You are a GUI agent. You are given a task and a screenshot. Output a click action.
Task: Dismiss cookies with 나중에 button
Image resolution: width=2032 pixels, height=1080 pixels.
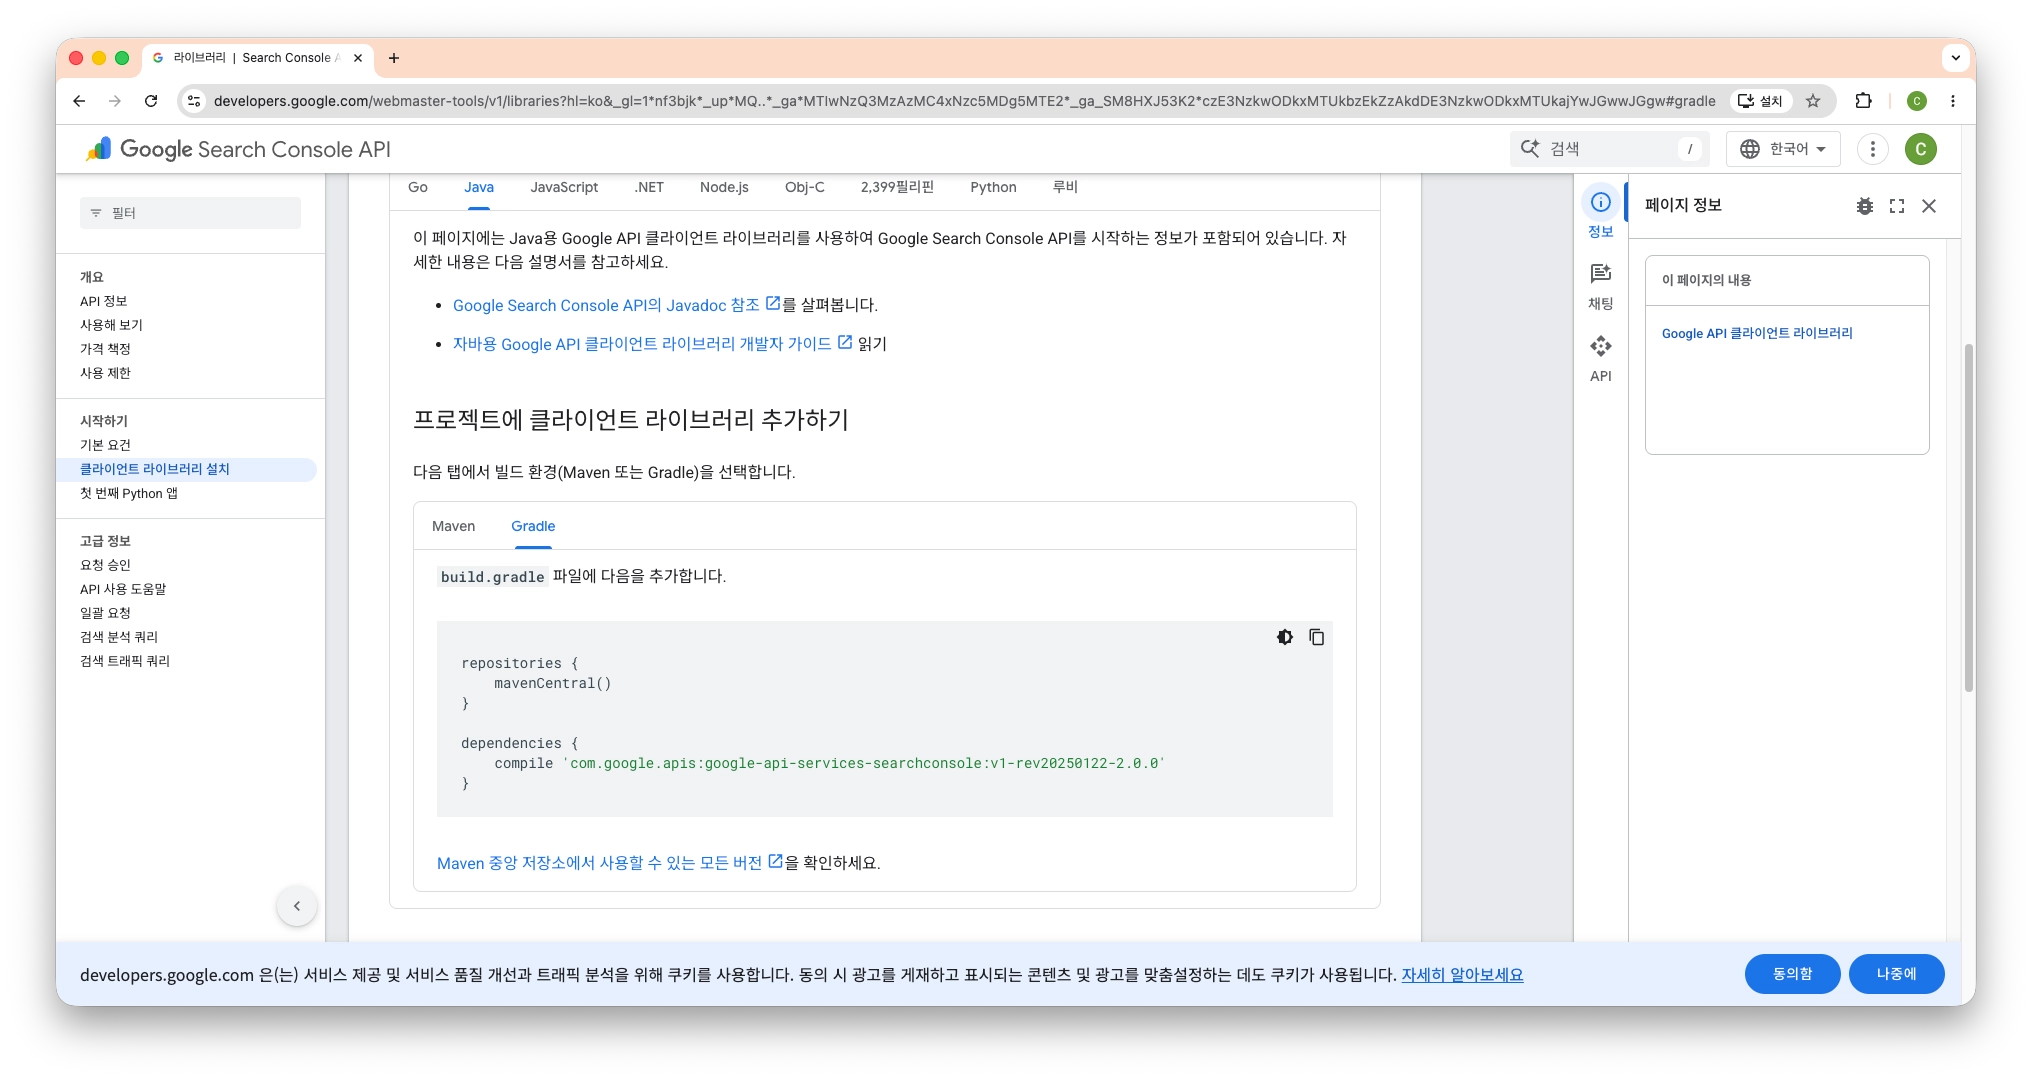(x=1897, y=974)
